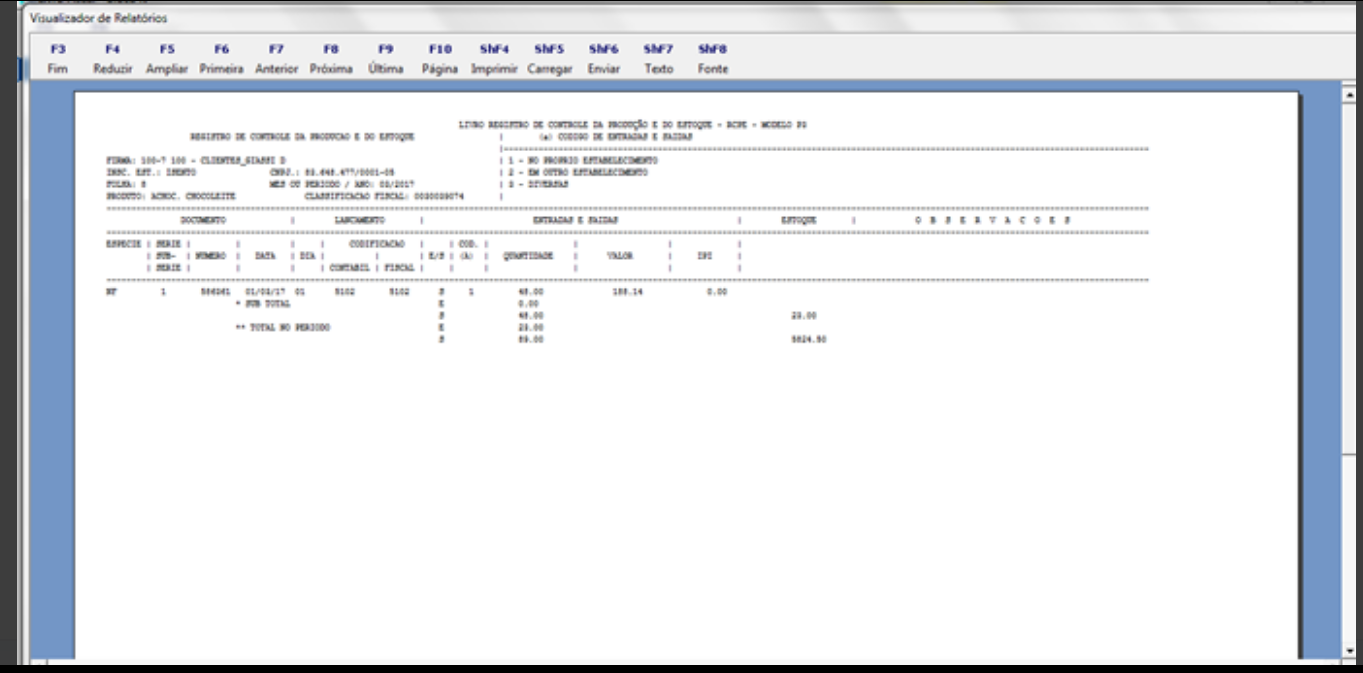Click the QUANTIDADE column label

(x=528, y=256)
